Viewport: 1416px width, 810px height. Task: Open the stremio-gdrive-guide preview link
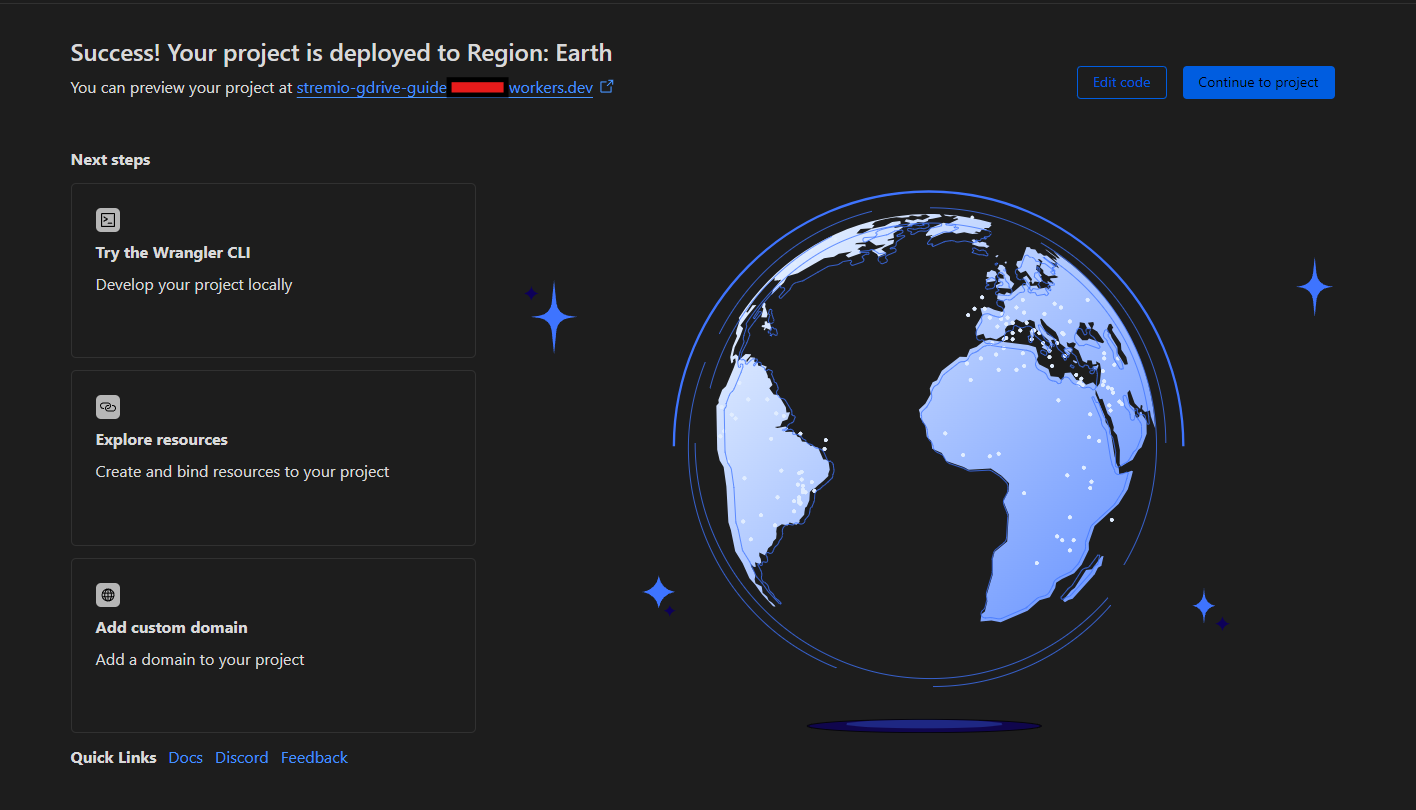[372, 88]
